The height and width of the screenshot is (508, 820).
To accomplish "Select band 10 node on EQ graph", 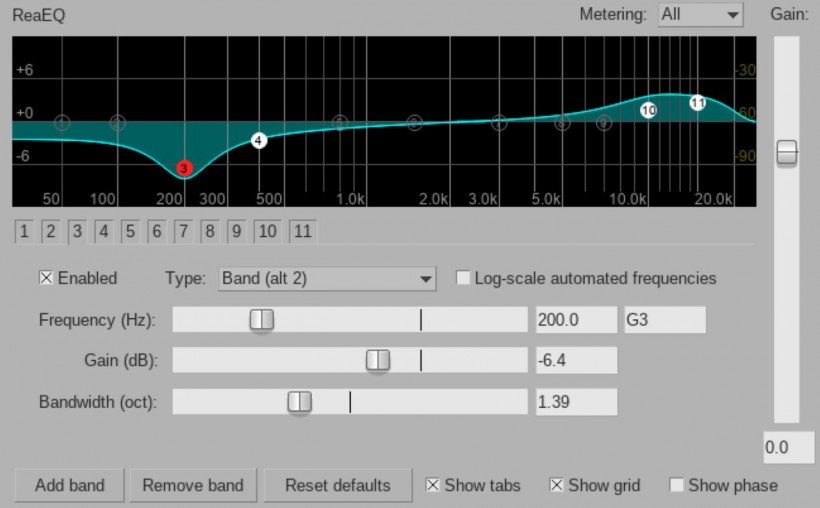I will tap(648, 110).
